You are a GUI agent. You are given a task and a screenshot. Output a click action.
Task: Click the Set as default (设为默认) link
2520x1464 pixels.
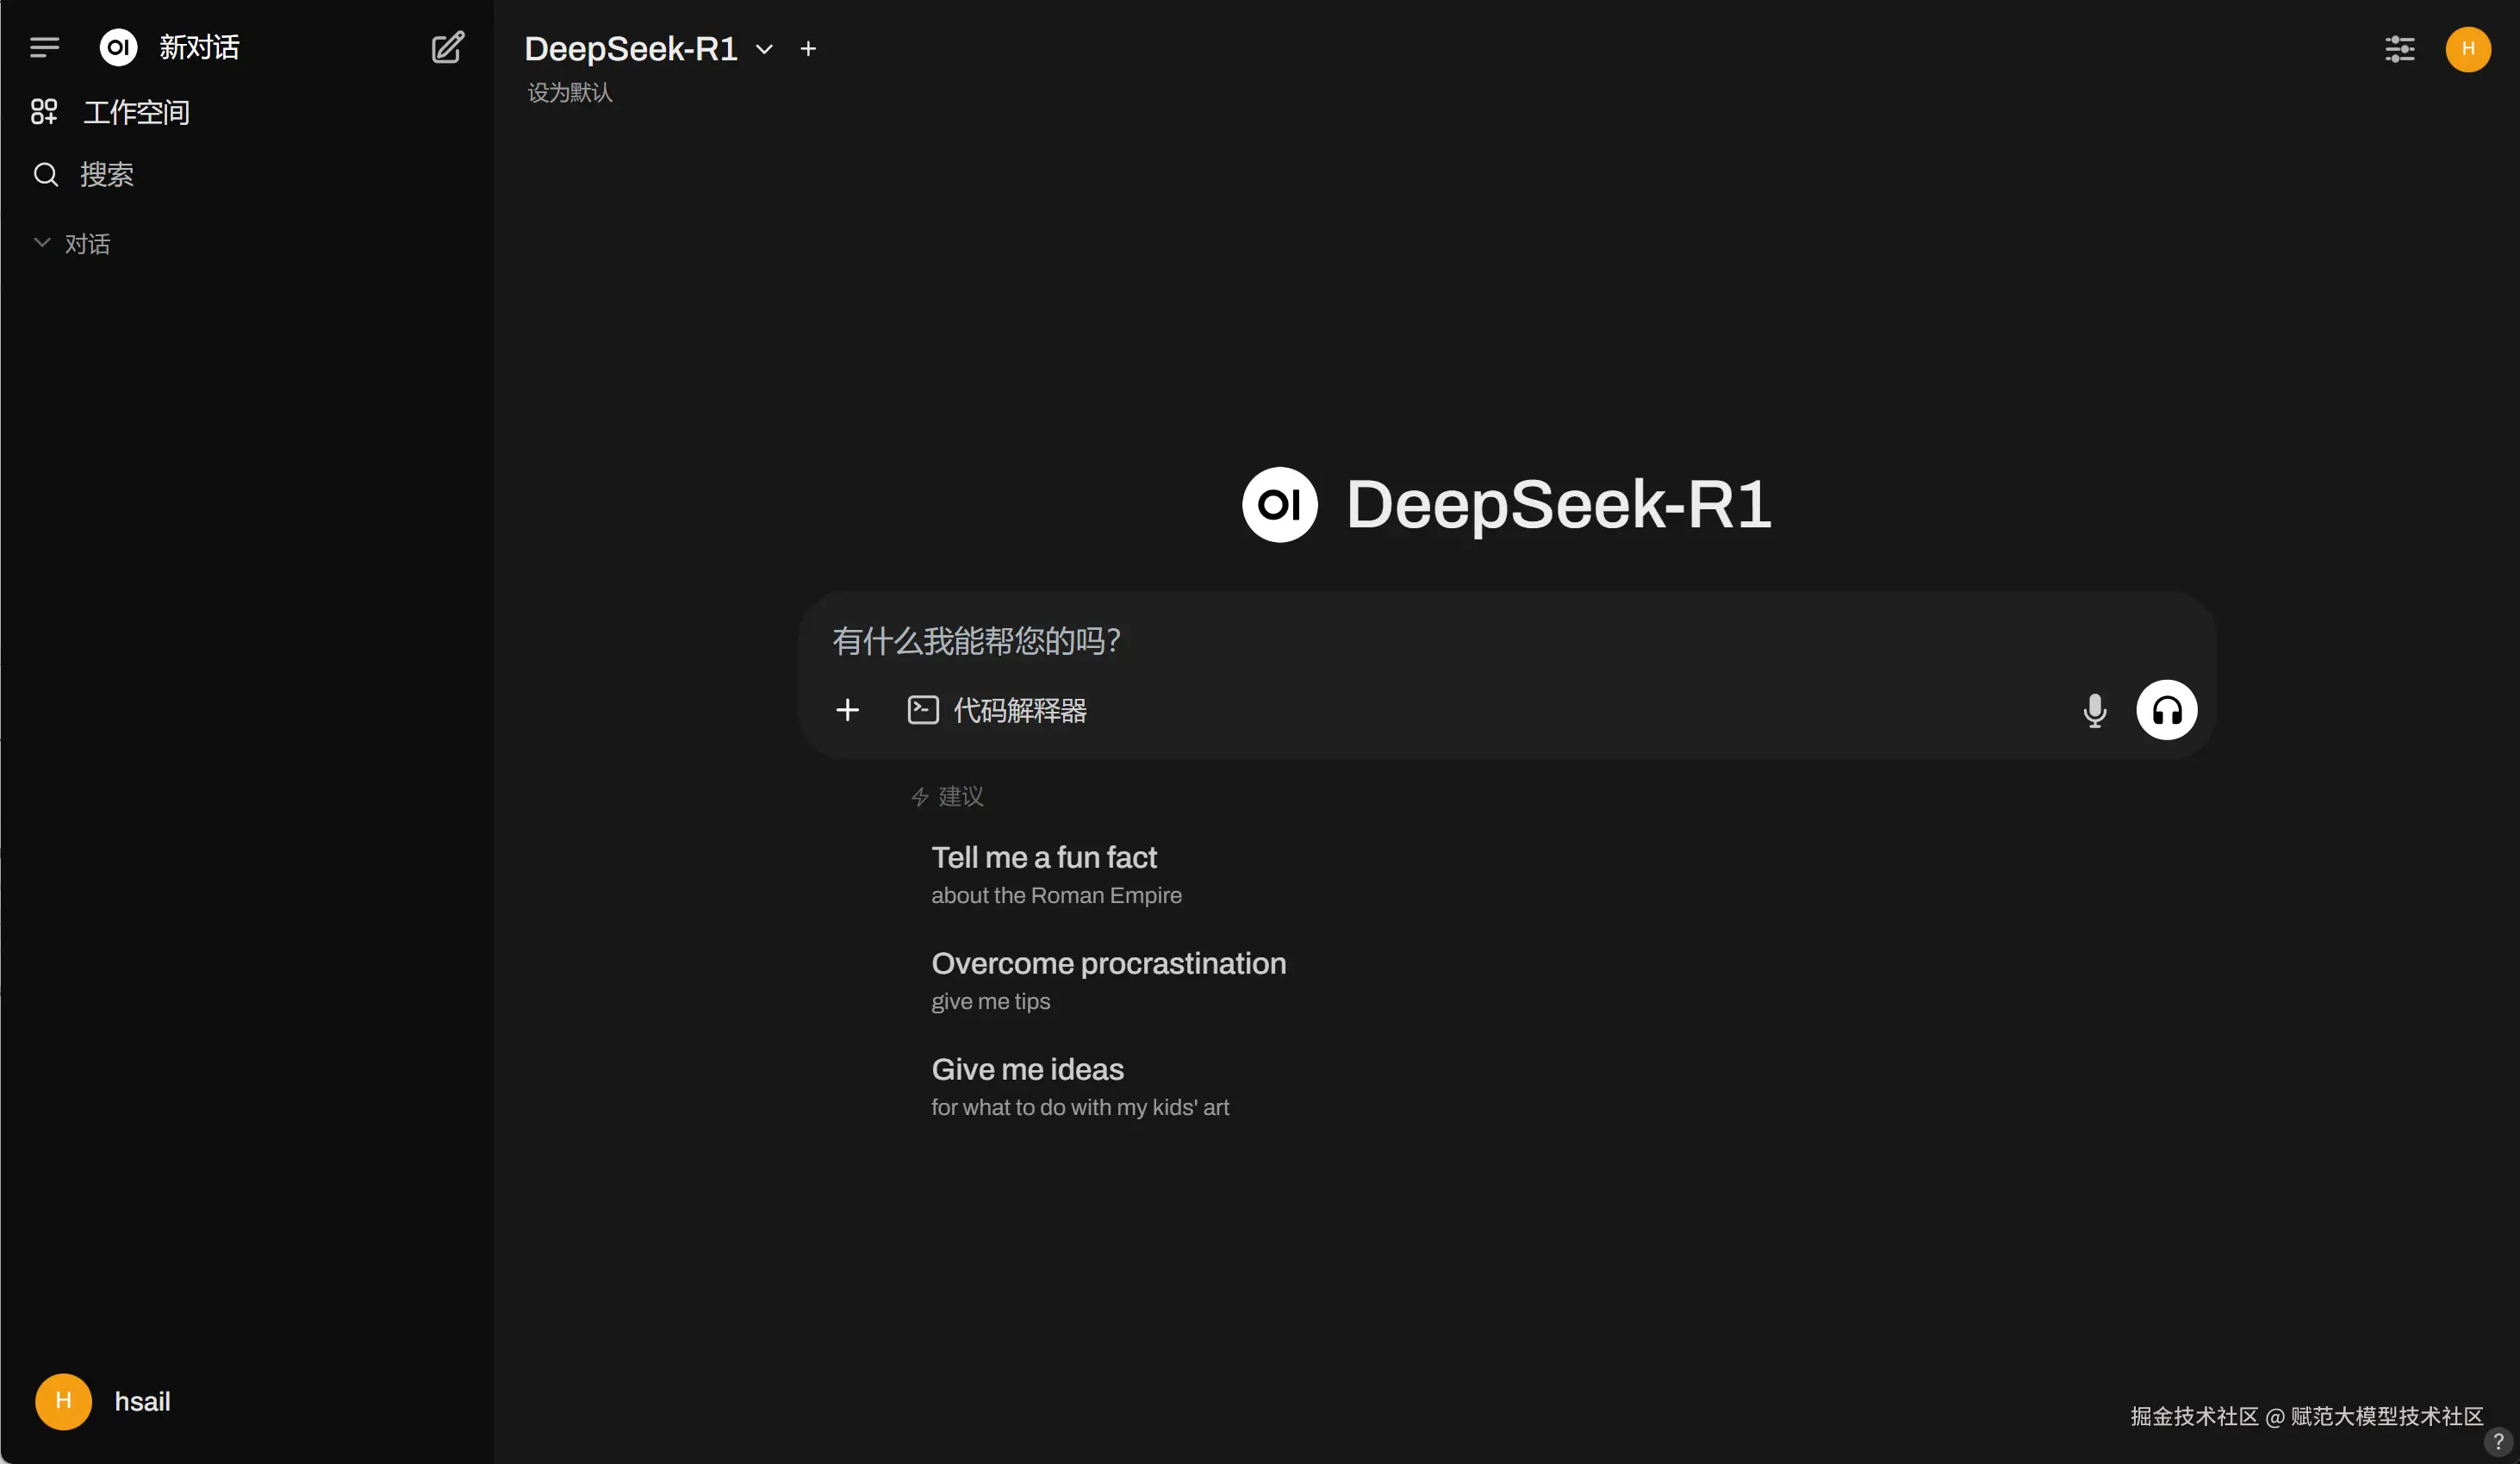point(570,93)
